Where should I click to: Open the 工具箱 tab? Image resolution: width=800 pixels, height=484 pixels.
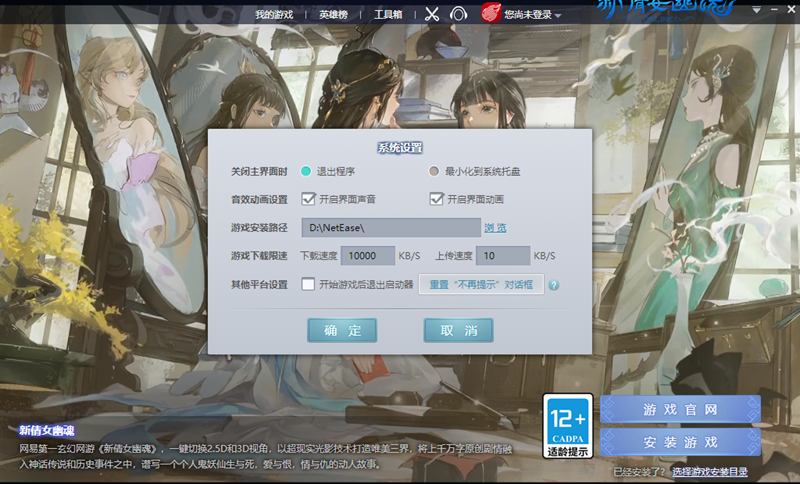tap(388, 15)
